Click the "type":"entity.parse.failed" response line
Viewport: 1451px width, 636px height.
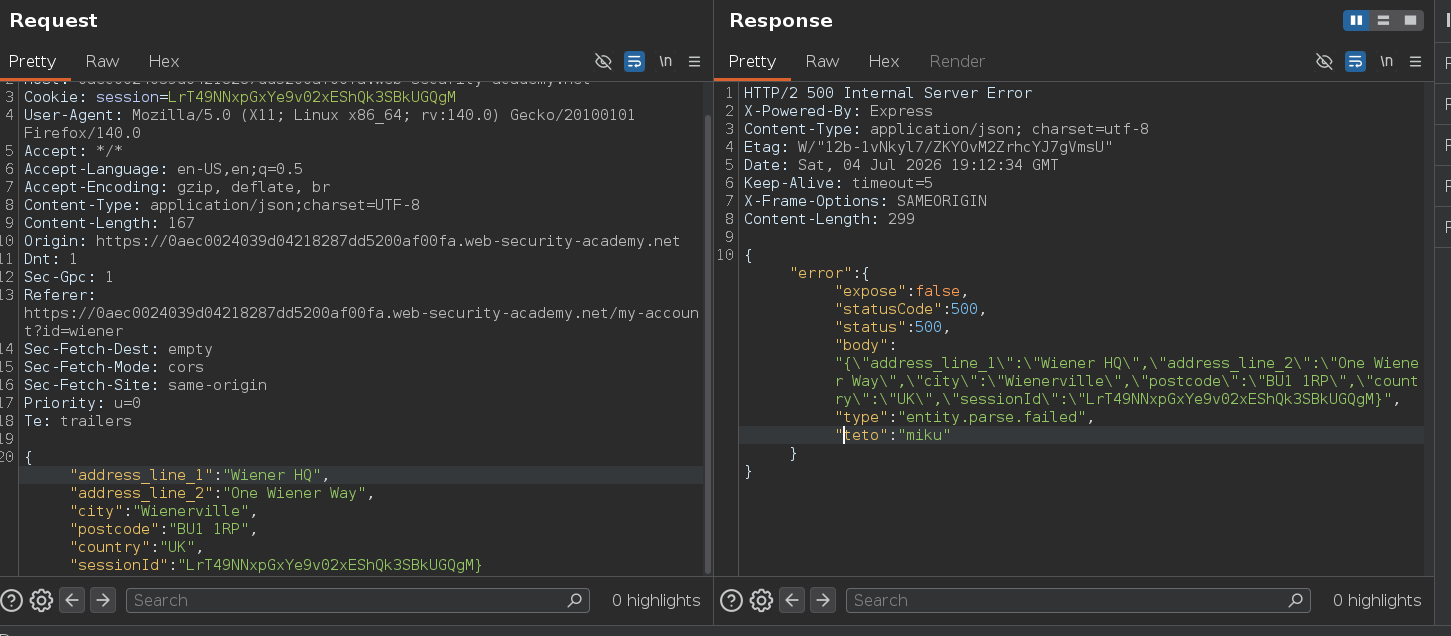[x=965, y=417]
